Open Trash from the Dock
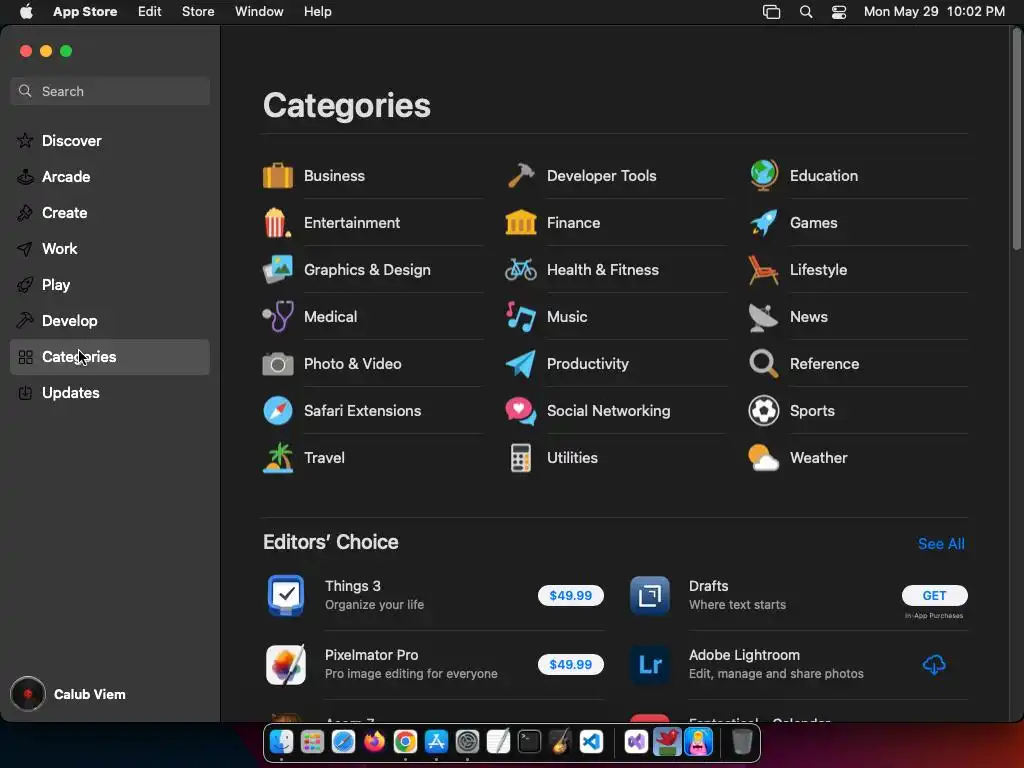 point(742,742)
